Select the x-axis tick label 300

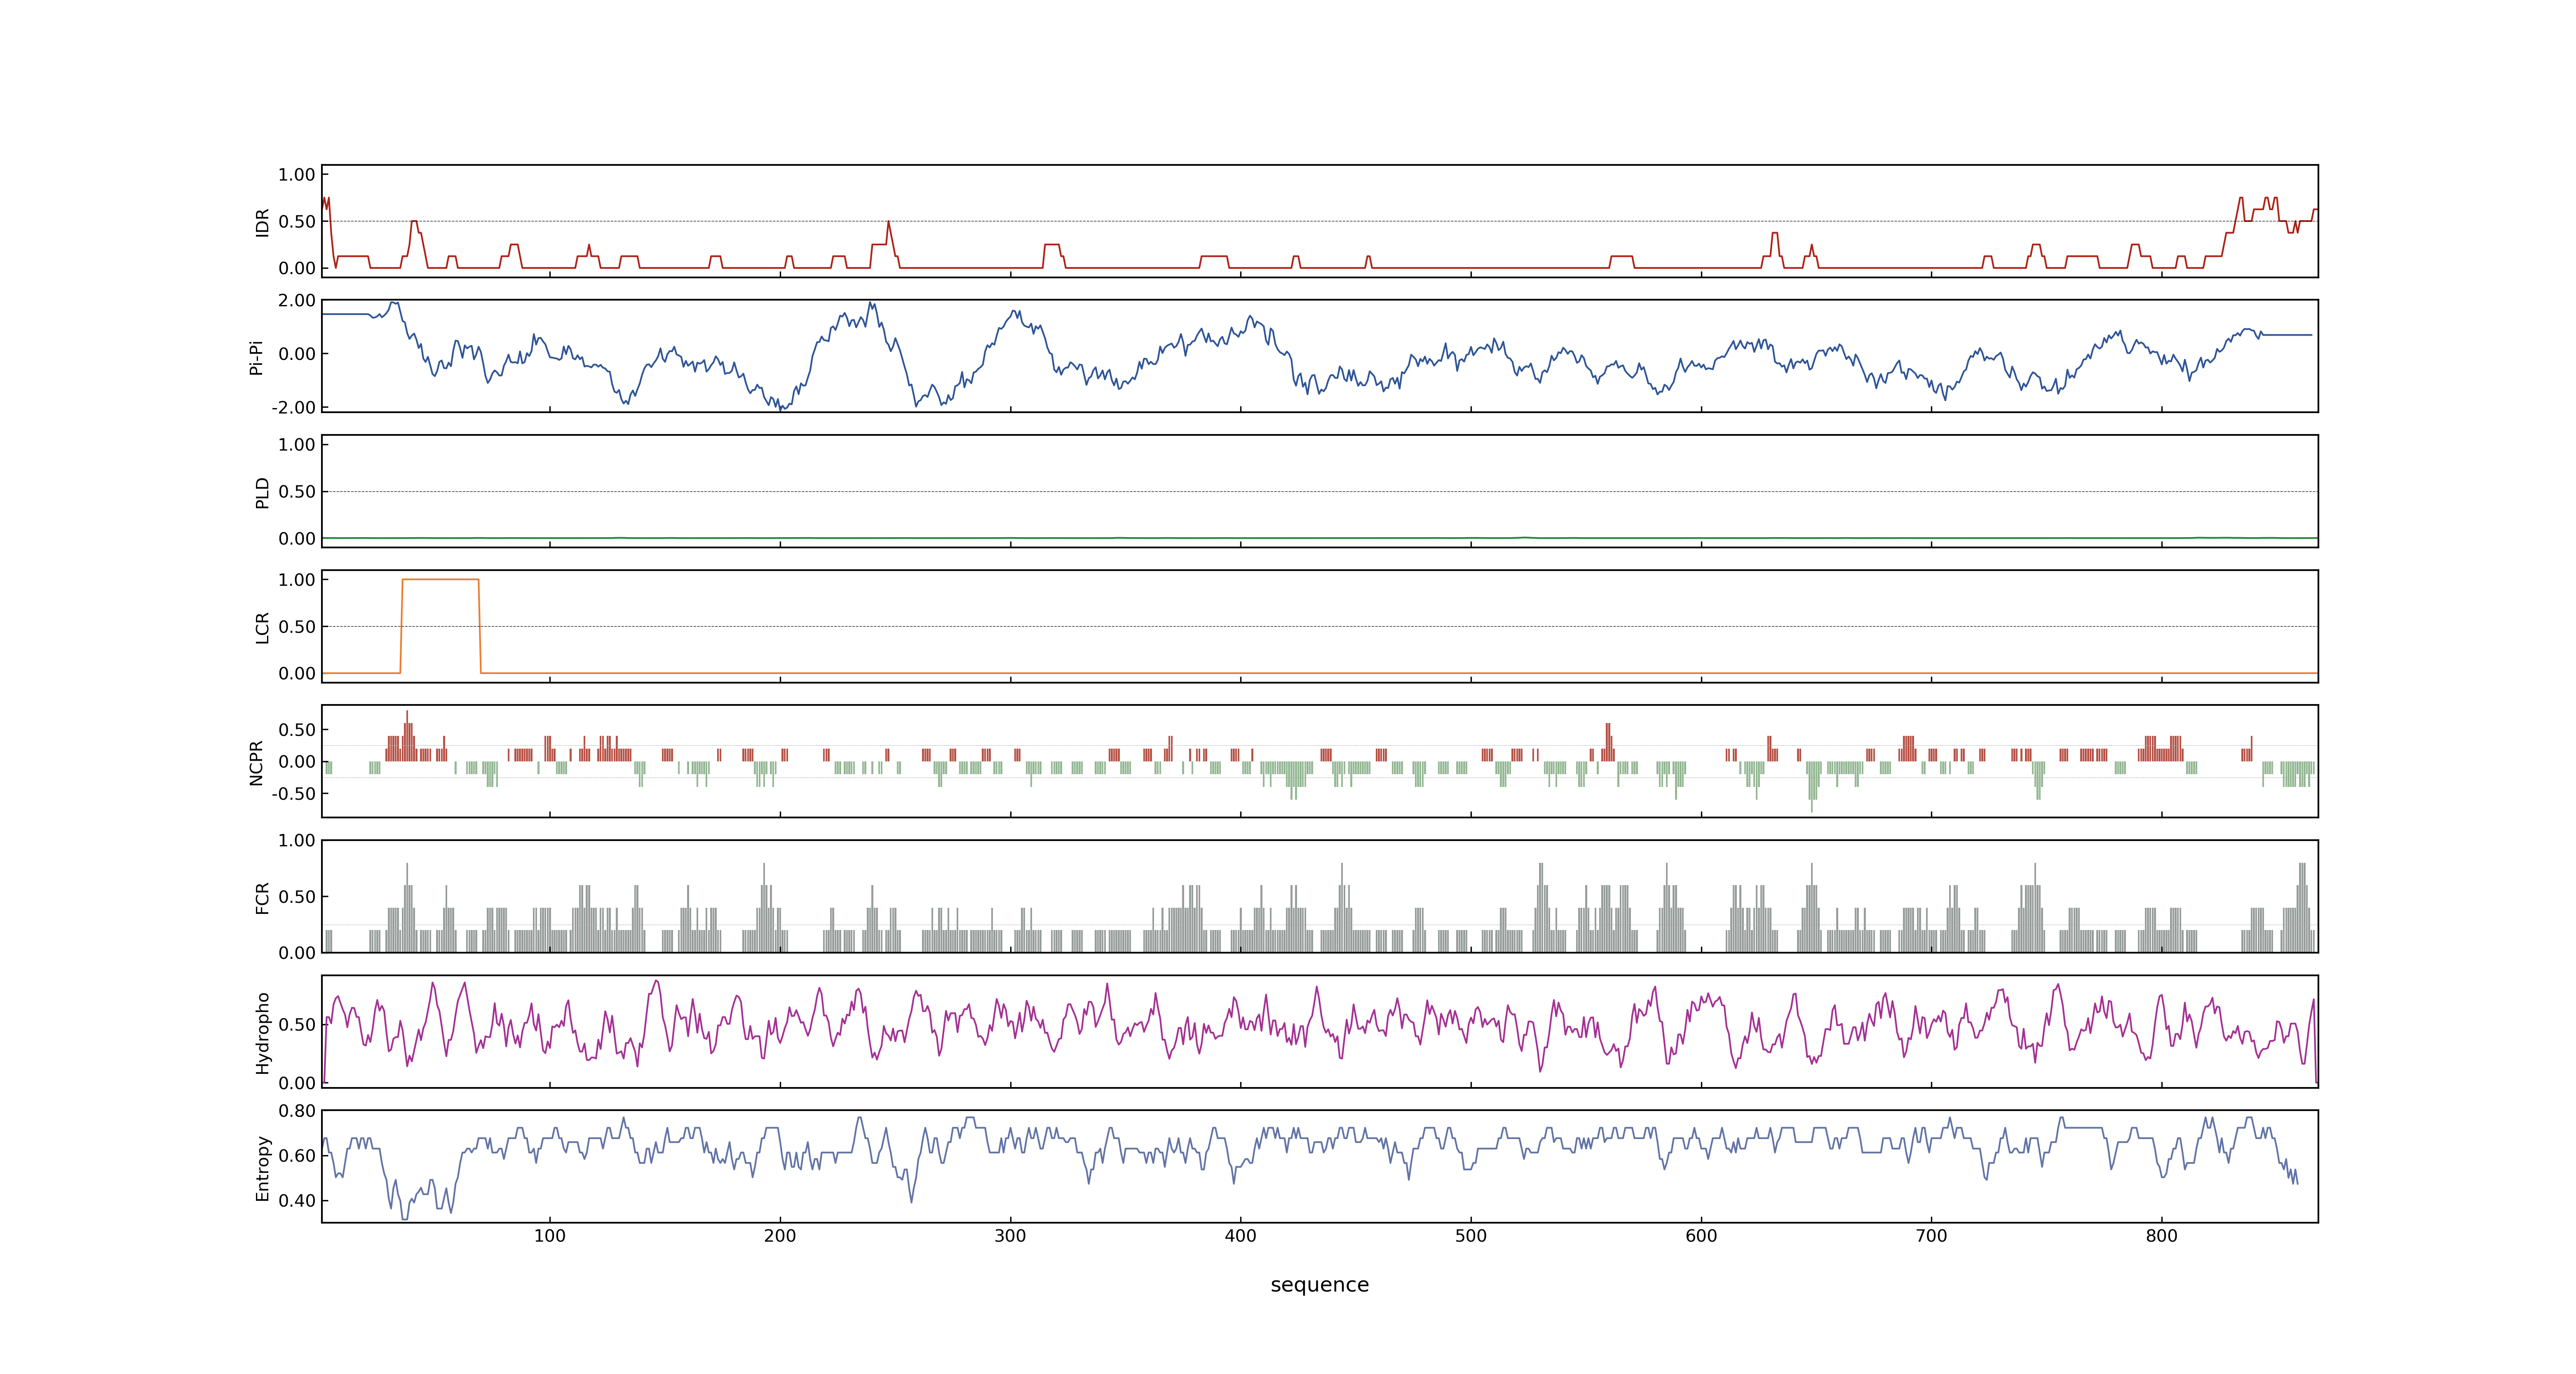tap(1010, 1236)
